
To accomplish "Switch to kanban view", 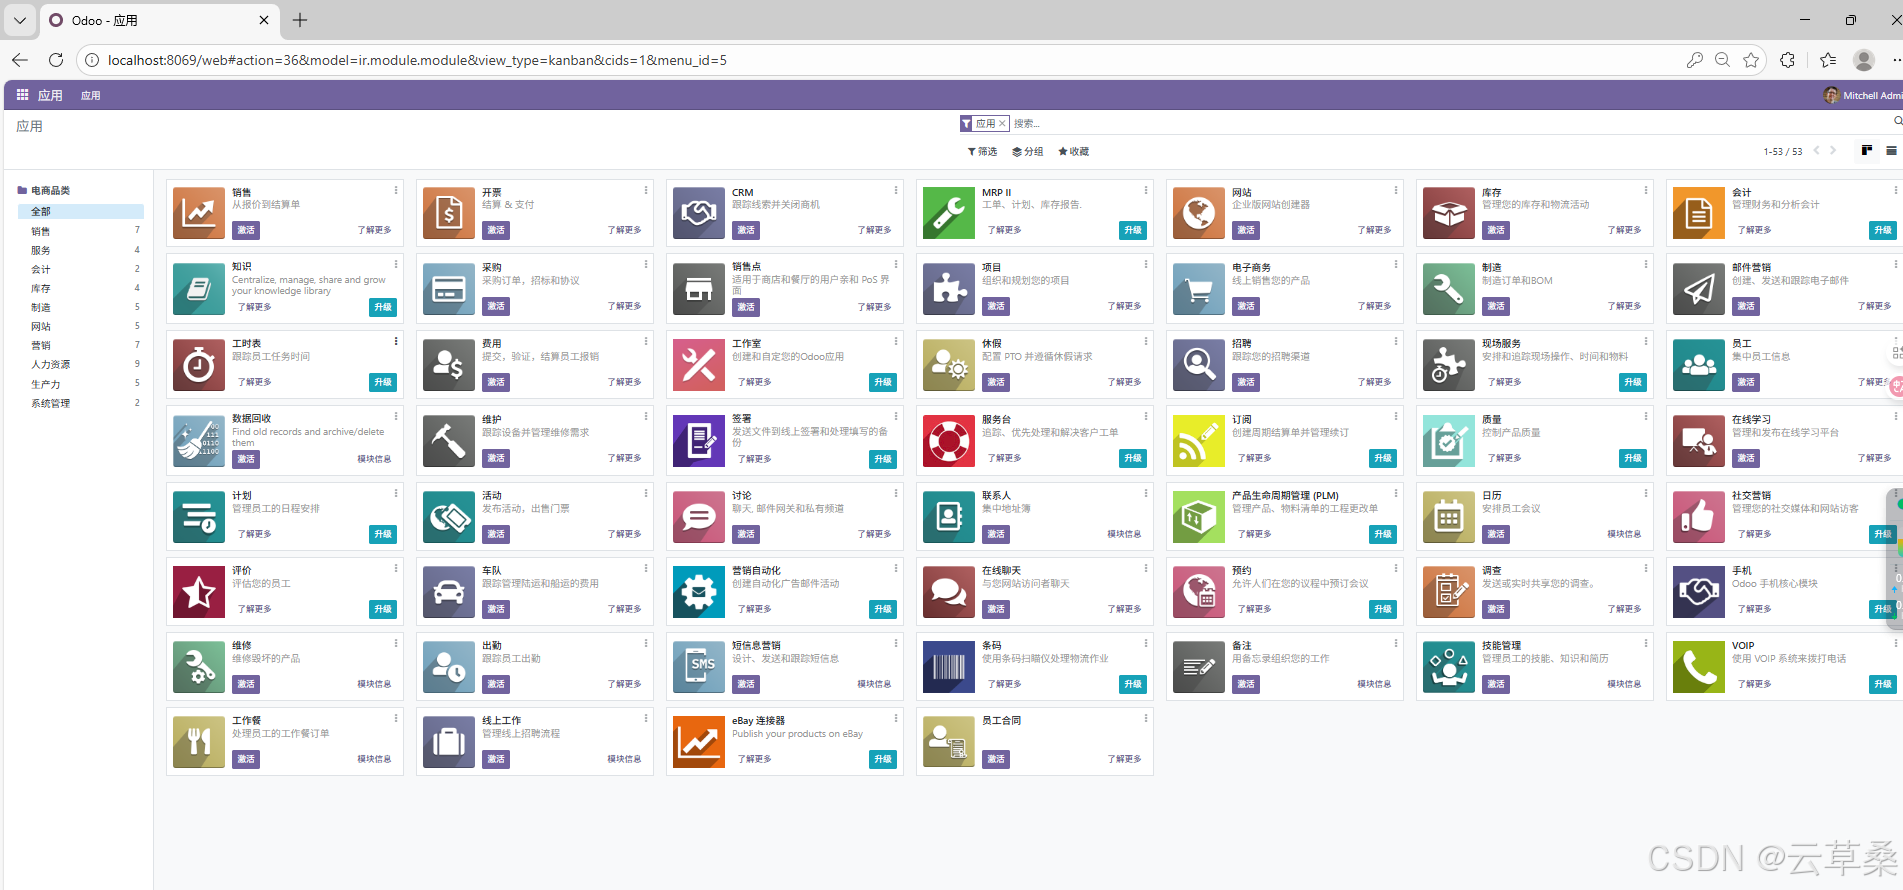I will (x=1866, y=151).
